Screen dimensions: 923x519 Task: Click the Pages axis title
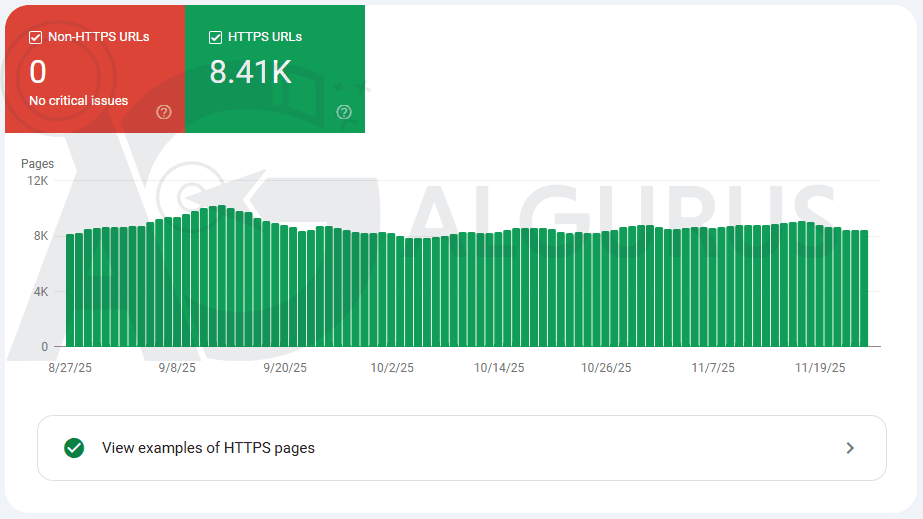tap(38, 164)
